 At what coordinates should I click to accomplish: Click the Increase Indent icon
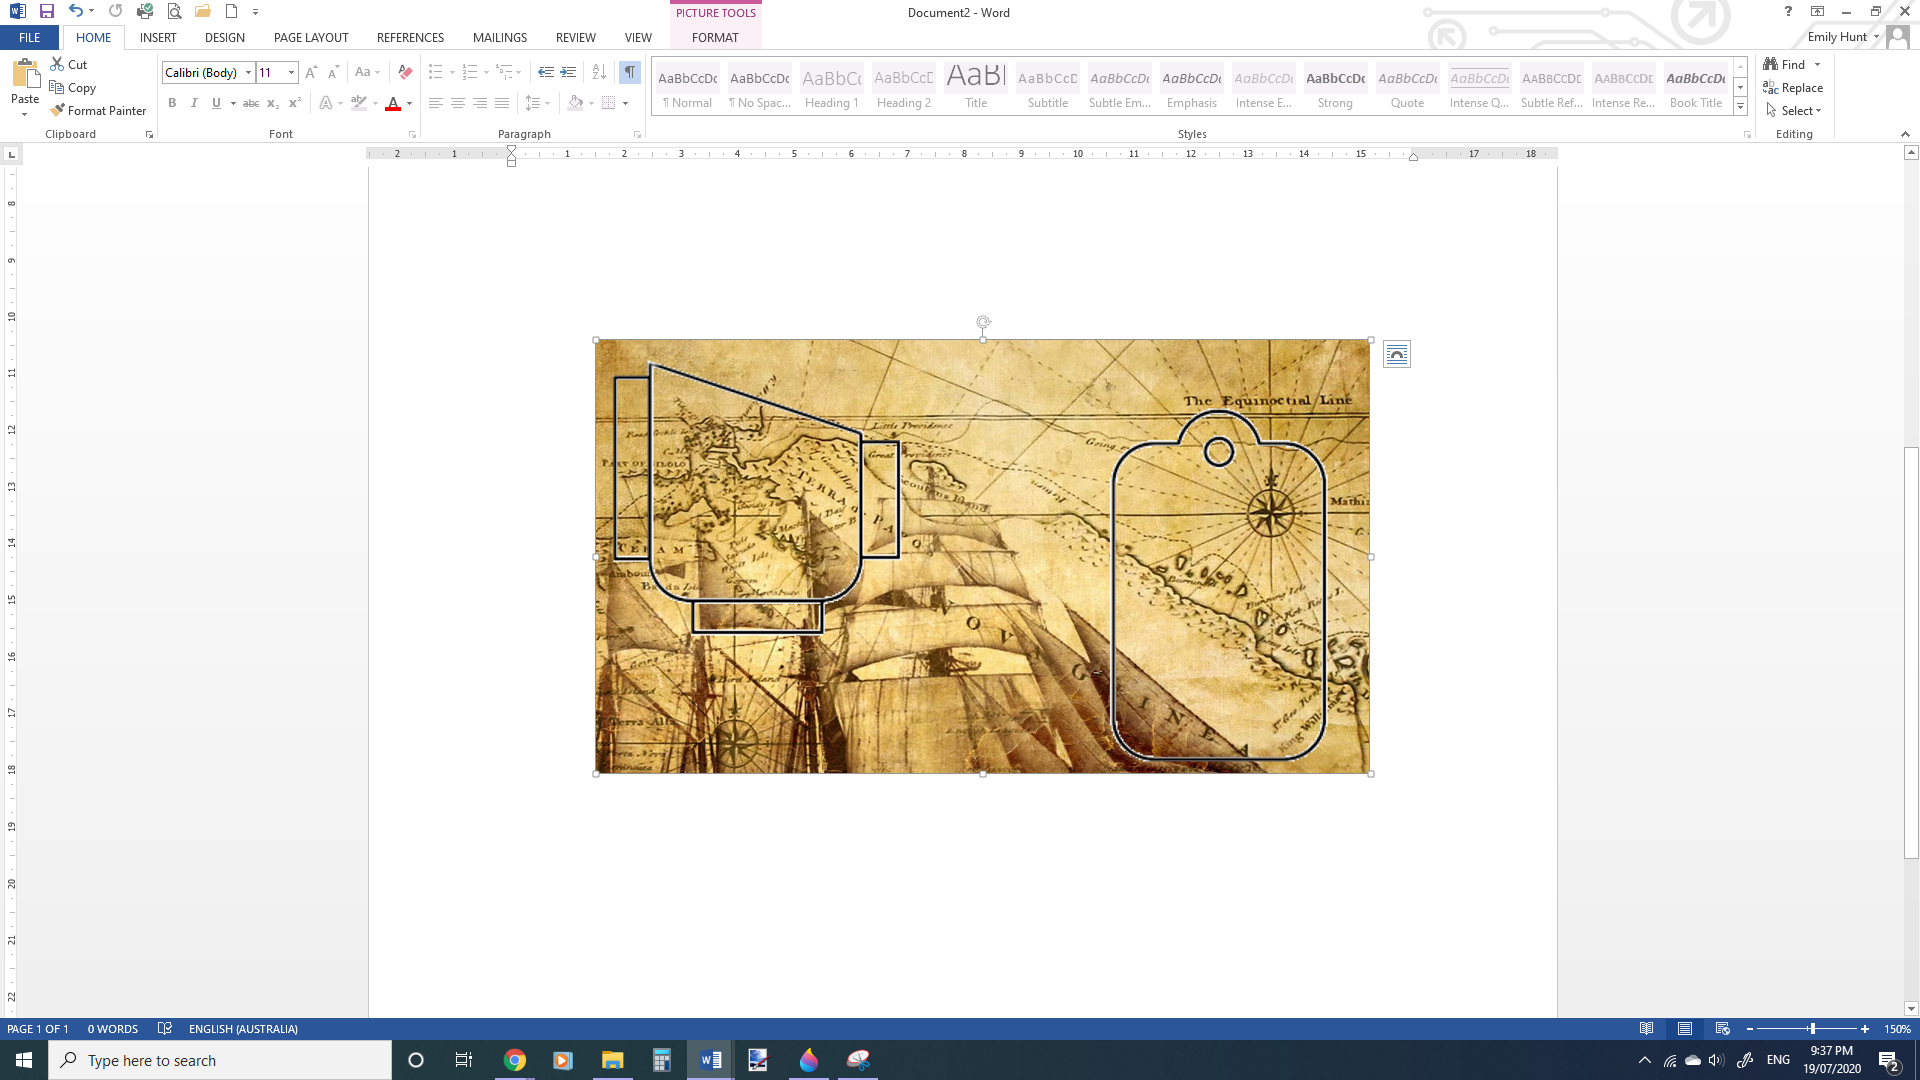coord(568,72)
